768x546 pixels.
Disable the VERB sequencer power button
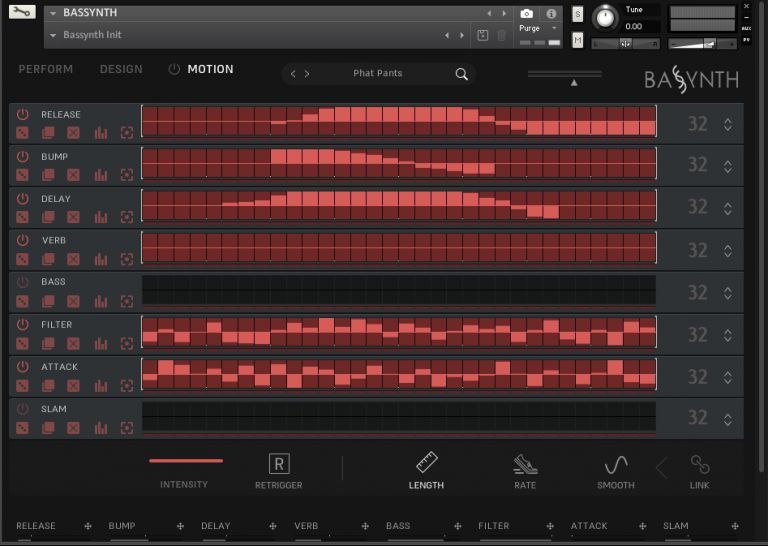coord(23,240)
